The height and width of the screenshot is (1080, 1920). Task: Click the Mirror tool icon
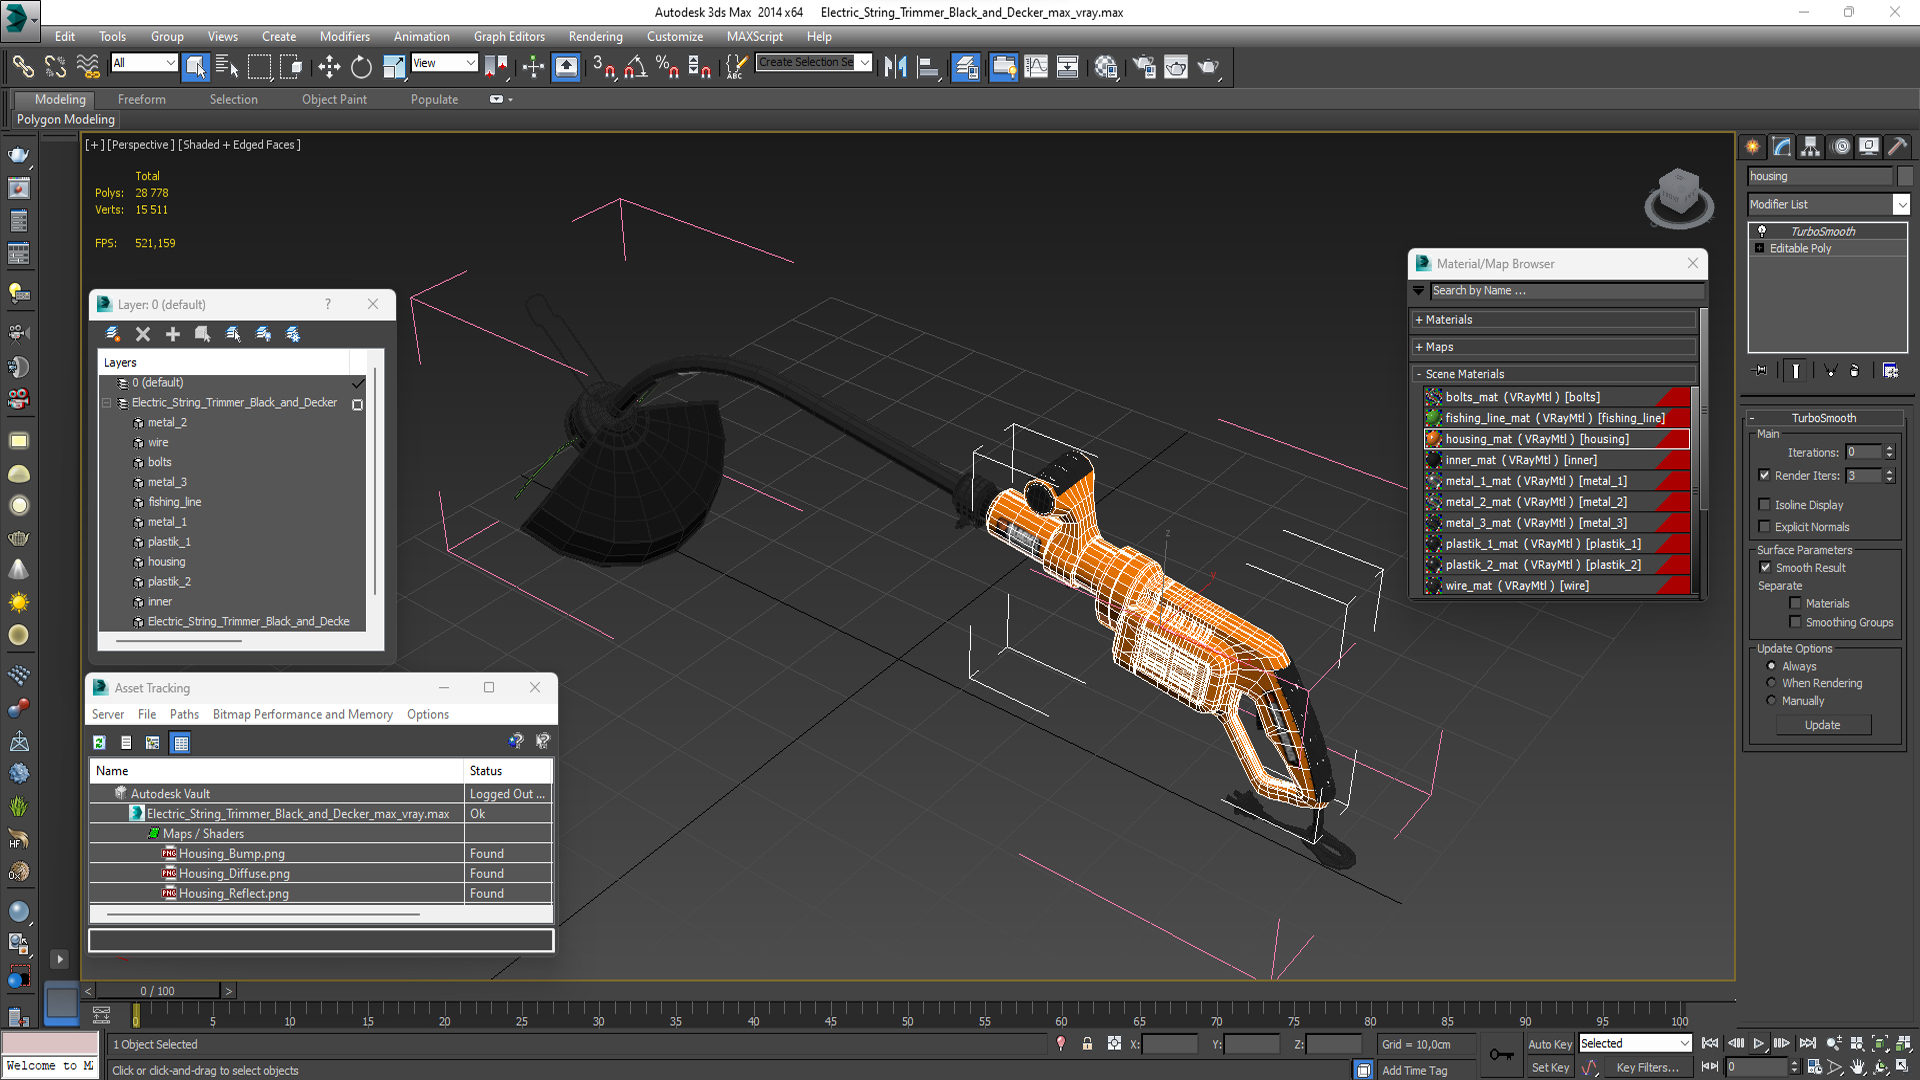click(x=895, y=67)
